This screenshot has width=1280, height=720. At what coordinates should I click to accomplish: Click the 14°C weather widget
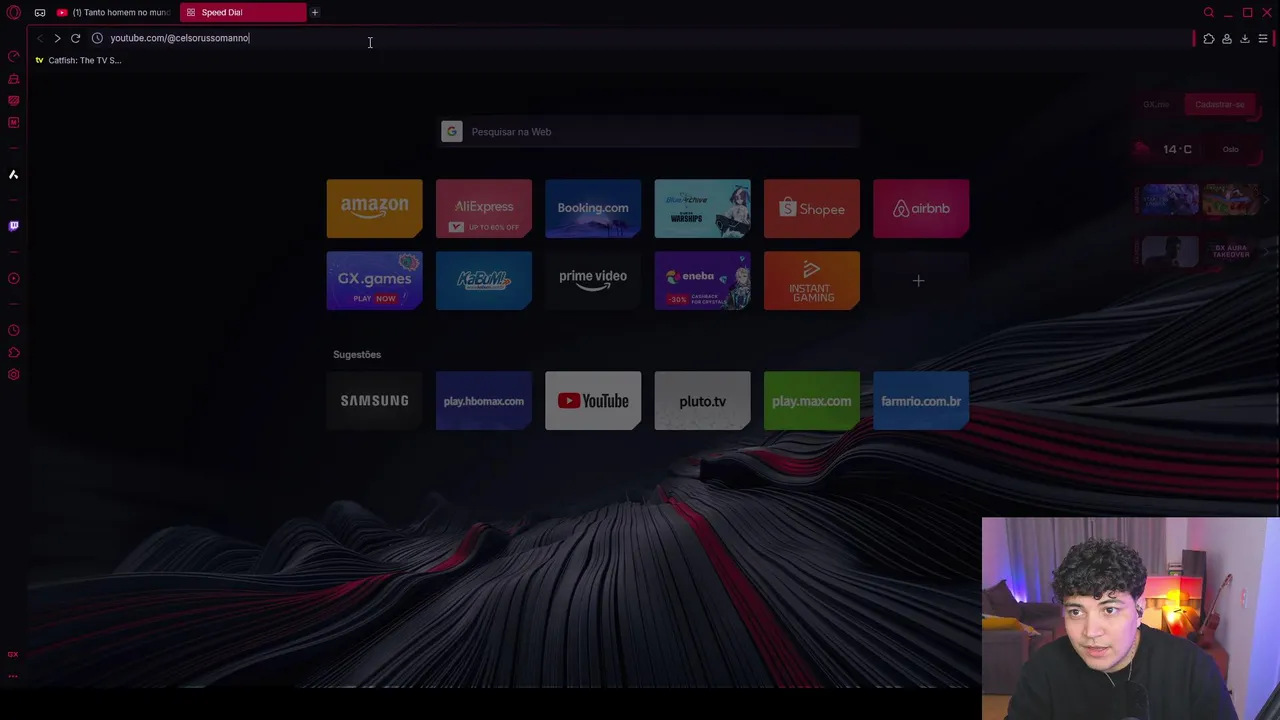[1168, 150]
